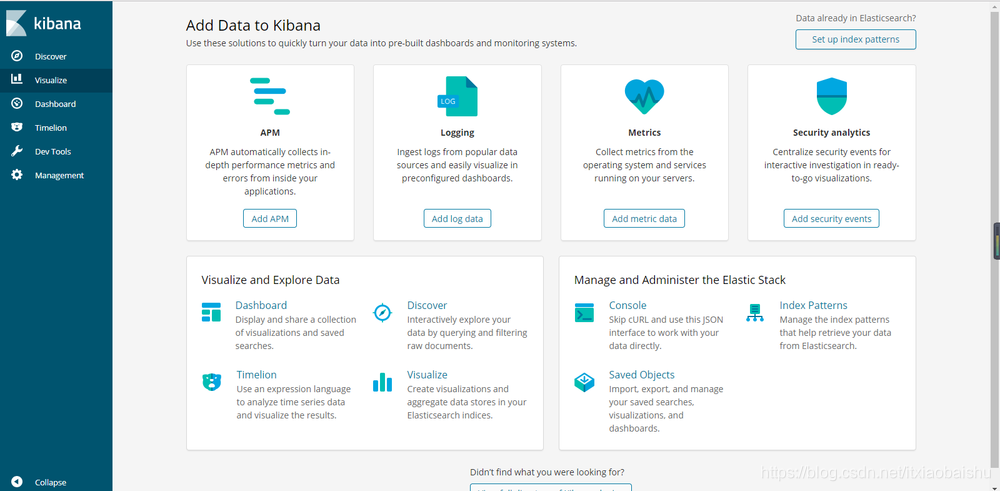Screen dimensions: 1000x491
Task: Click the Dashboard gauge icon in sidebar
Action: (x=17, y=103)
